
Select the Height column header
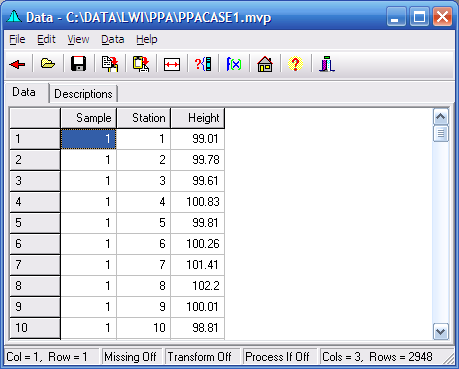(198, 118)
